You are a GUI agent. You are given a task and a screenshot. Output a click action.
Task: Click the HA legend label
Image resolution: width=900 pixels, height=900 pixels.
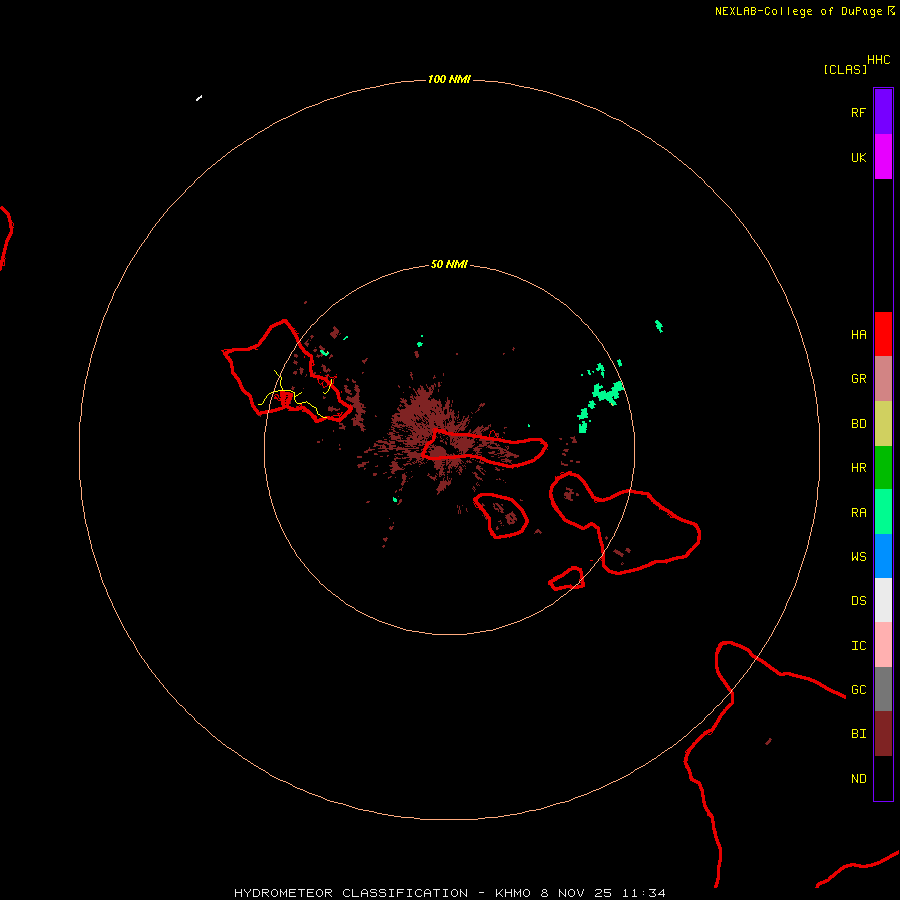click(858, 335)
